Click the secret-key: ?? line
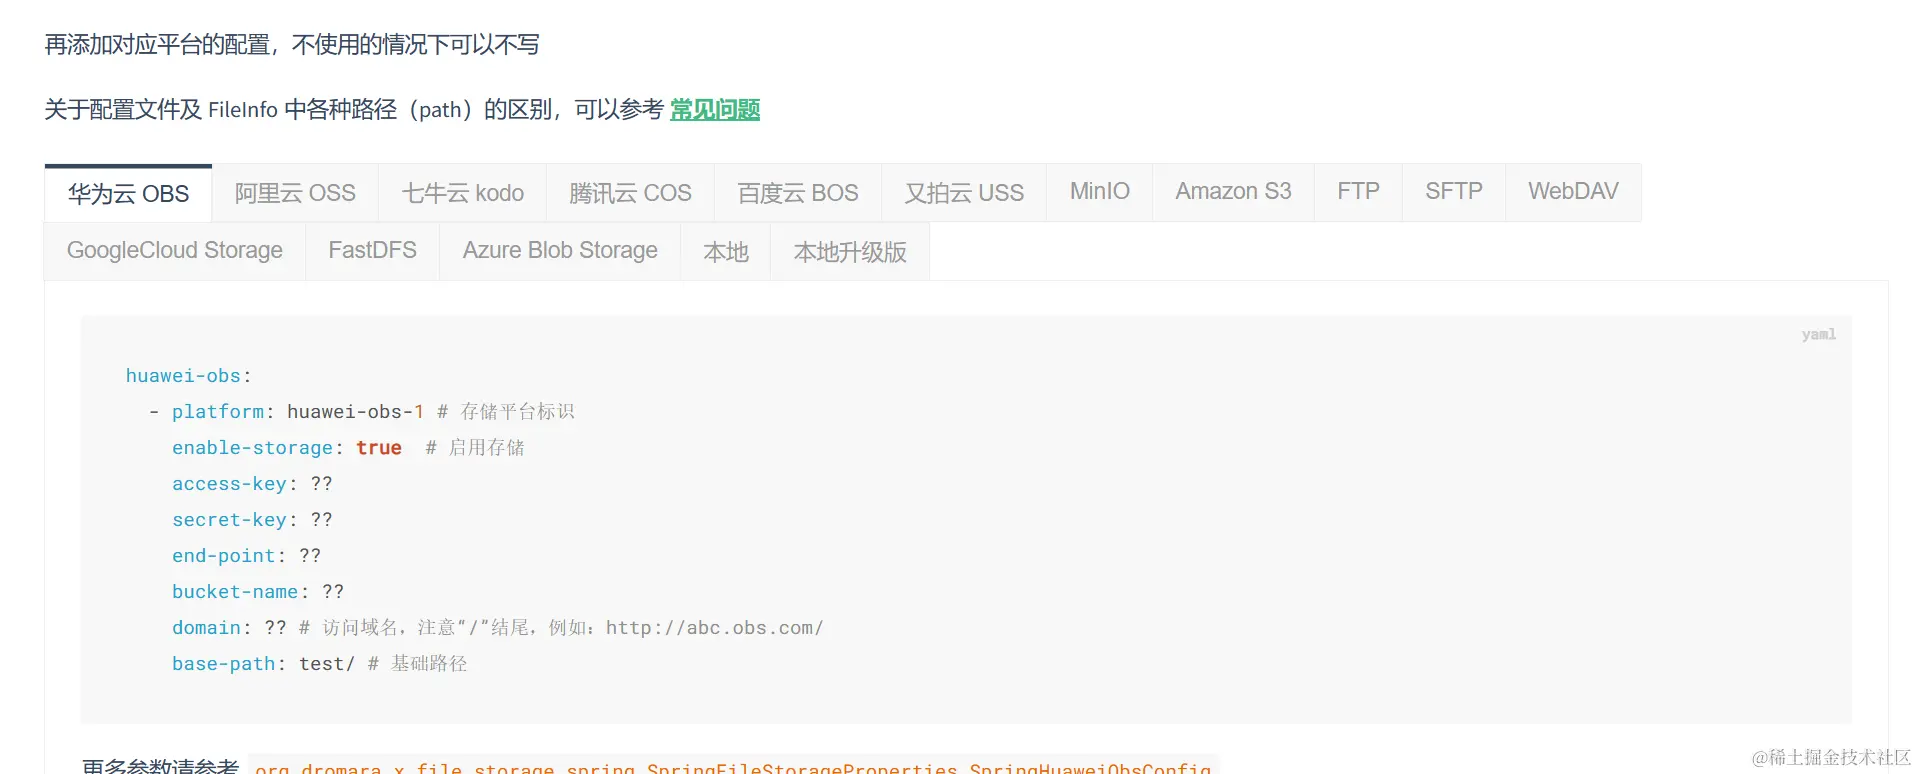The width and height of the screenshot is (1918, 774). tap(252, 520)
